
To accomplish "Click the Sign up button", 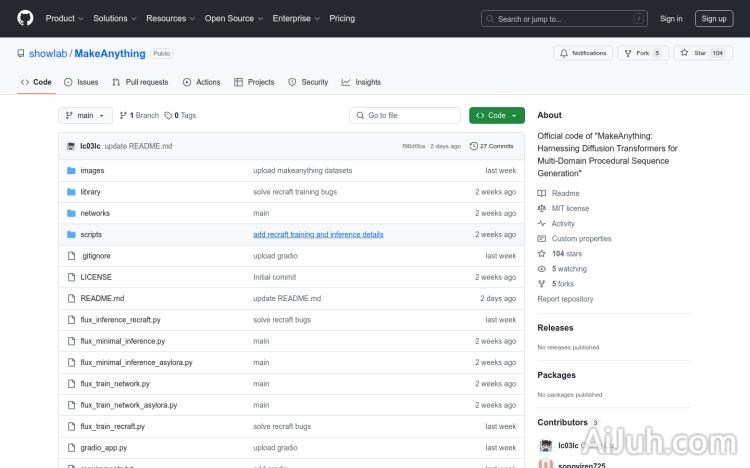I will 714,18.
